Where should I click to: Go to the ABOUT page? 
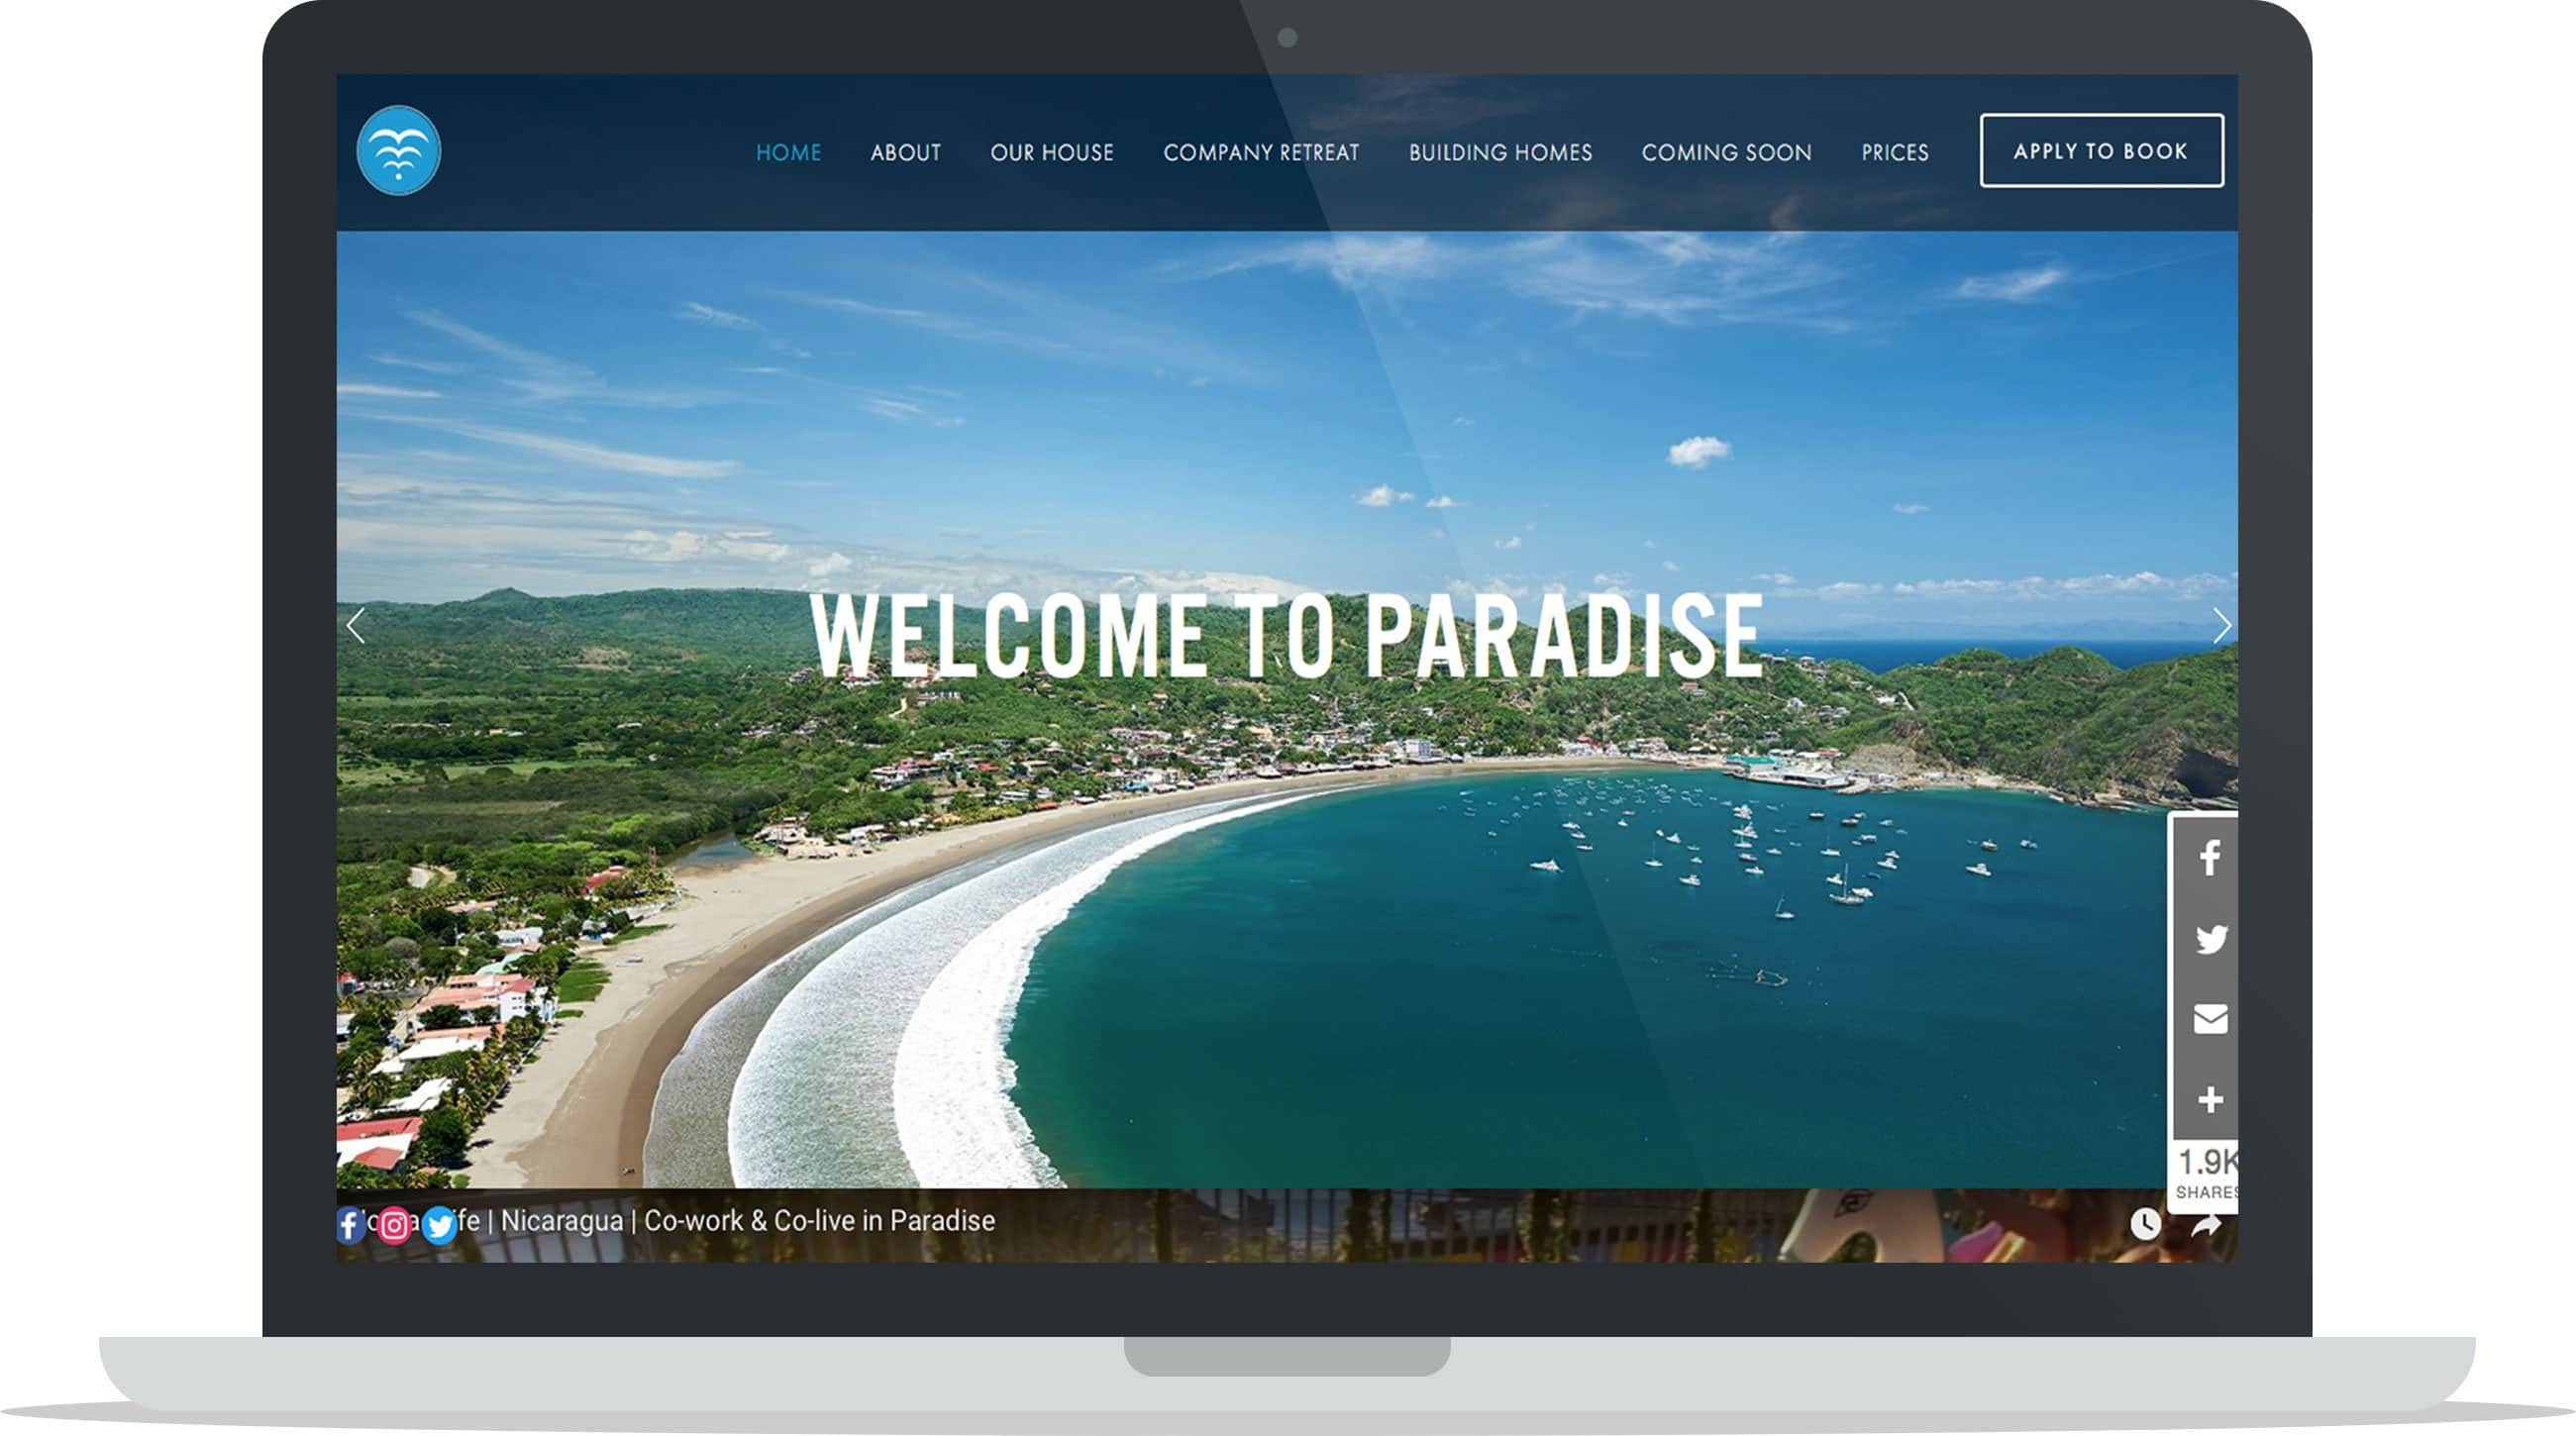pos(905,153)
